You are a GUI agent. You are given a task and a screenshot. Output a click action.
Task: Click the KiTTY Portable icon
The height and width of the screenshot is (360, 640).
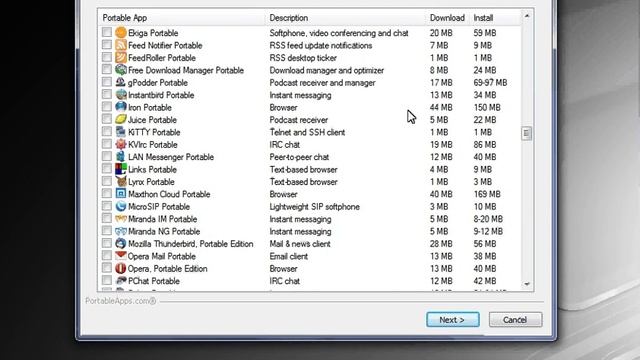(121, 131)
